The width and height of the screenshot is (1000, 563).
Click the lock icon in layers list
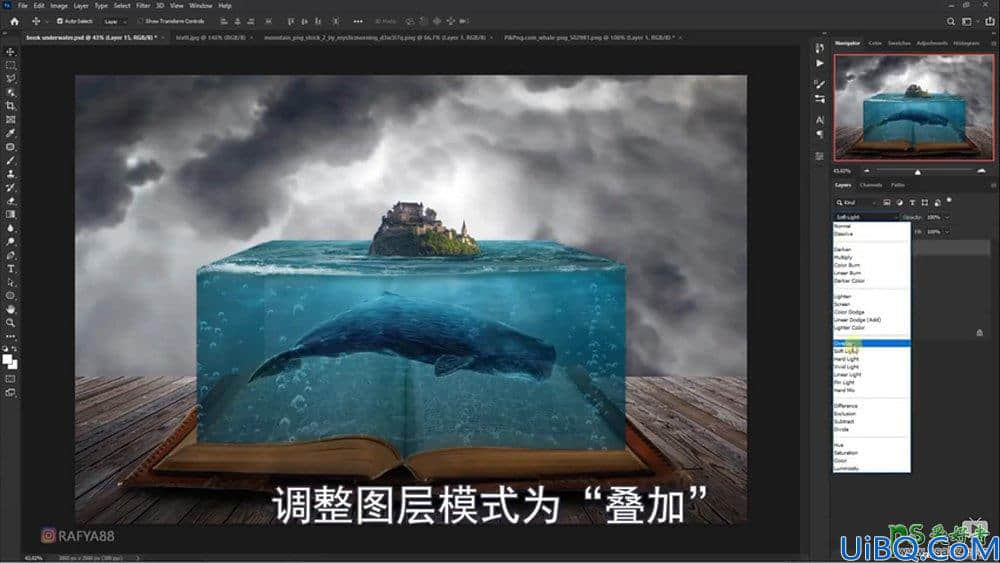point(980,333)
